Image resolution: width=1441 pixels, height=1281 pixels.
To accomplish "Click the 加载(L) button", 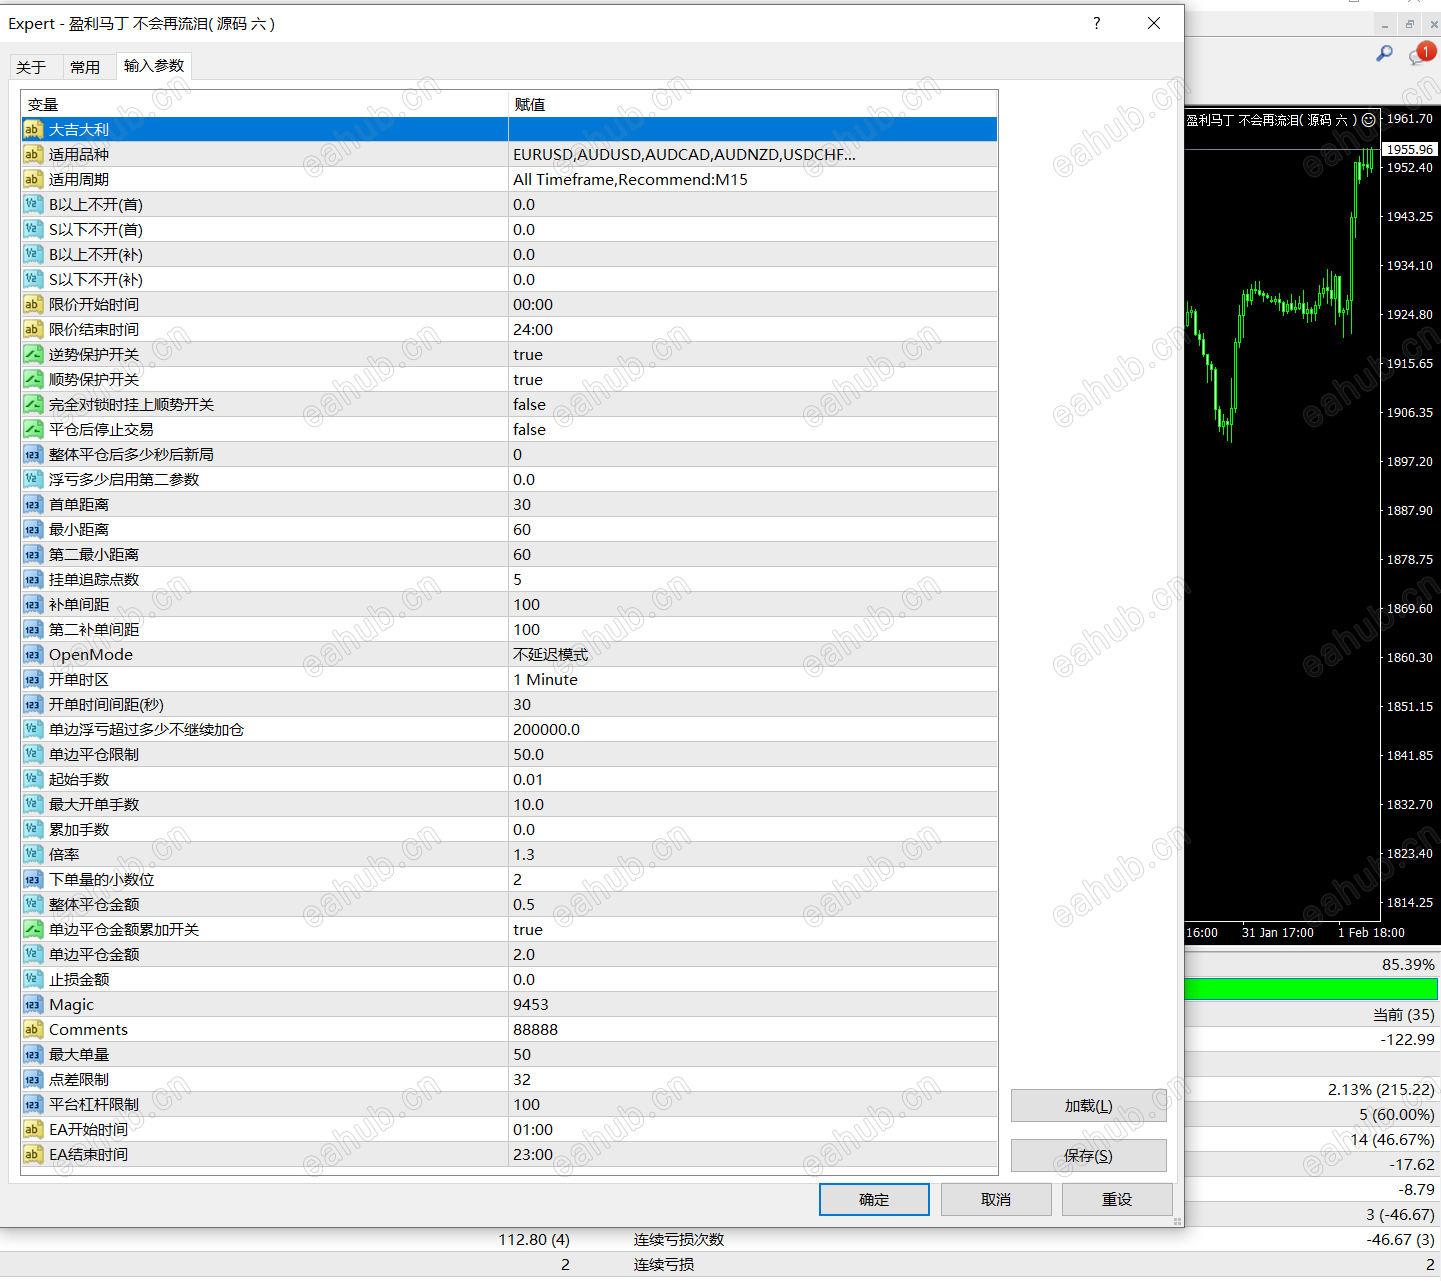I will point(1088,1105).
